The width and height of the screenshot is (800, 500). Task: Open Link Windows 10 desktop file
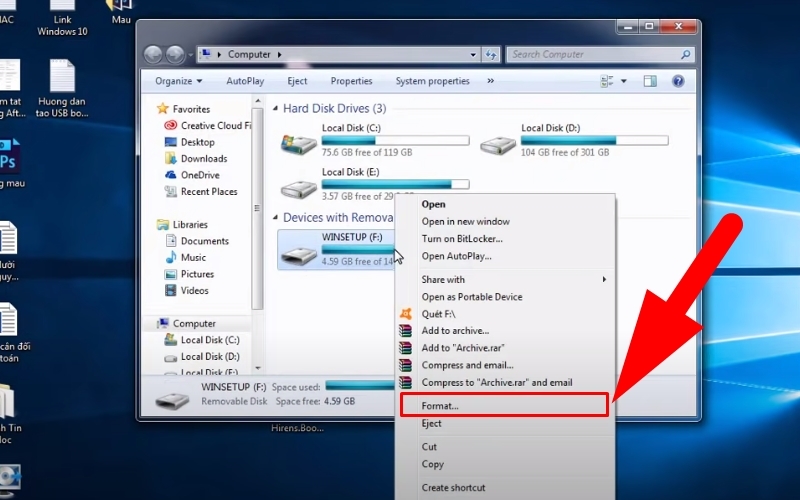coord(62,18)
